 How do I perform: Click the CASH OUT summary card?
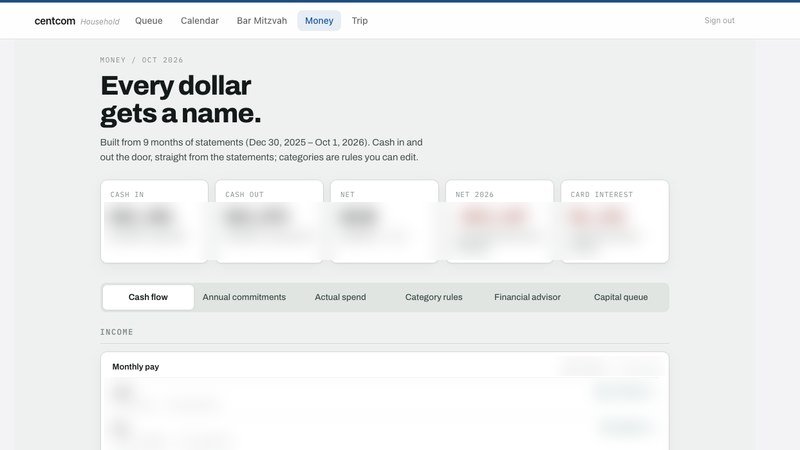[269, 221]
